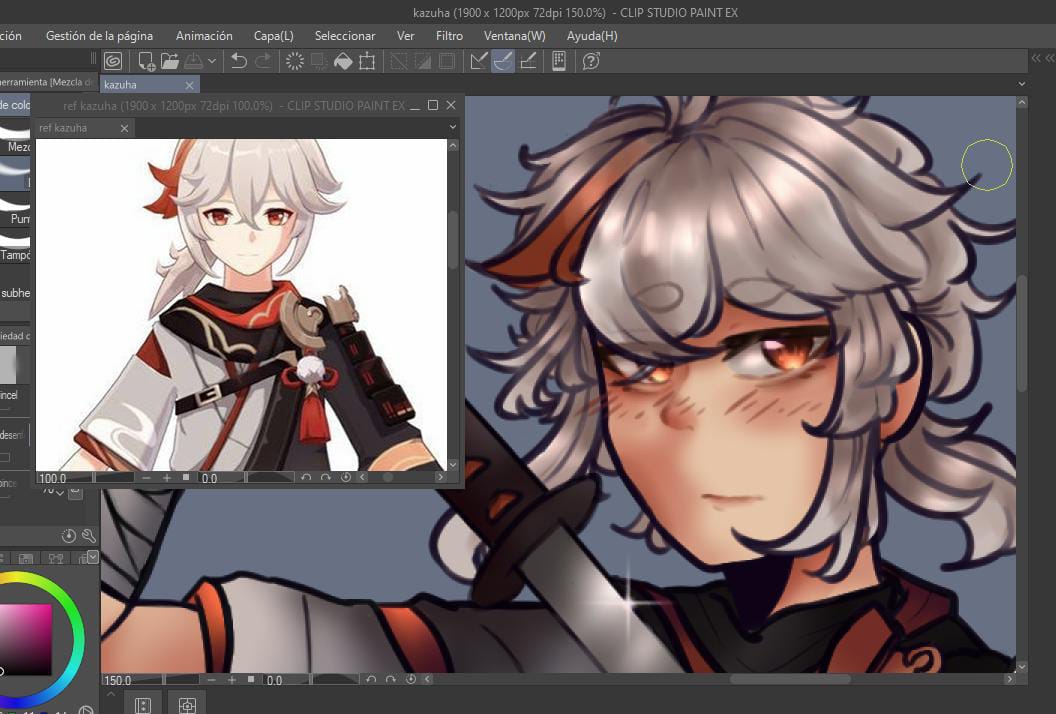Click the Invert selected area icon
Screen dimensions: 1056x714
tap(422, 61)
